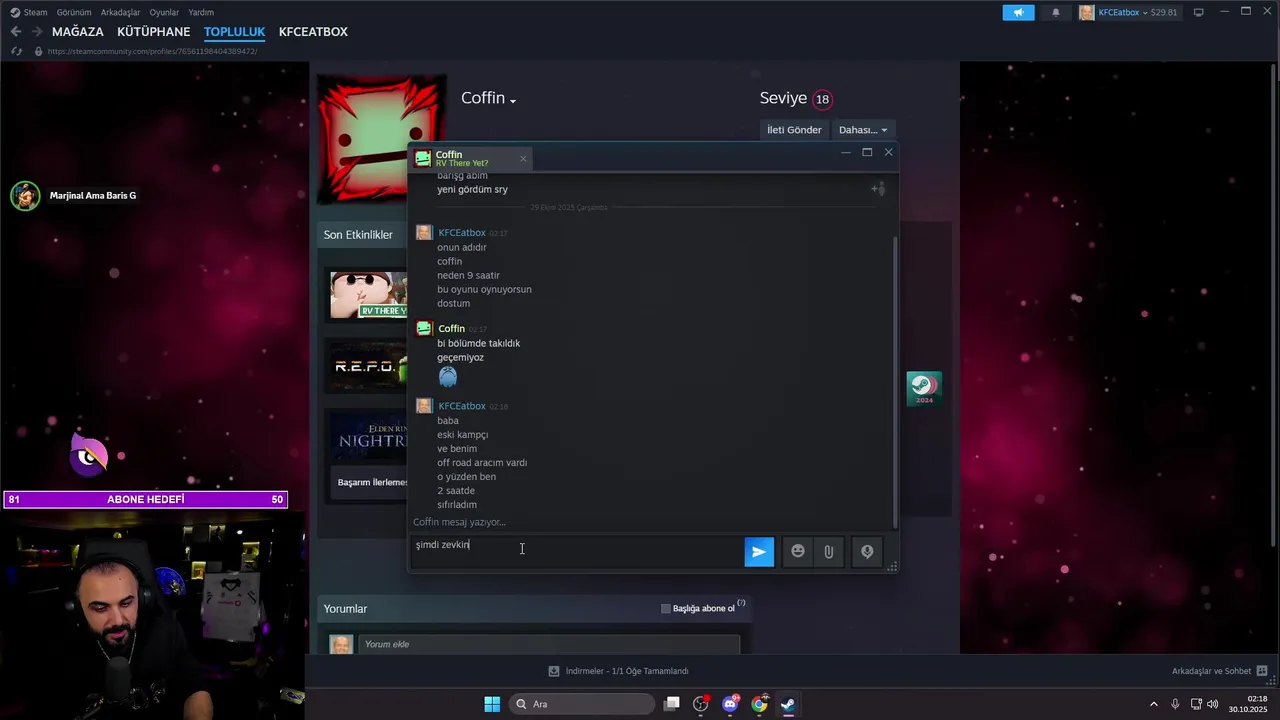Go back with the navigation arrow

(x=16, y=32)
